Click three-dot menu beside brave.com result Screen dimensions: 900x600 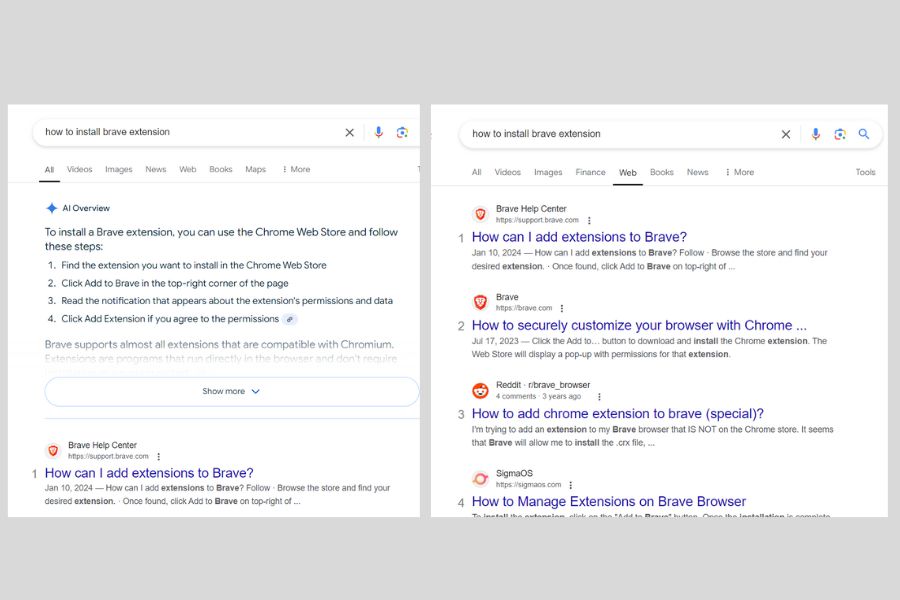(x=562, y=309)
